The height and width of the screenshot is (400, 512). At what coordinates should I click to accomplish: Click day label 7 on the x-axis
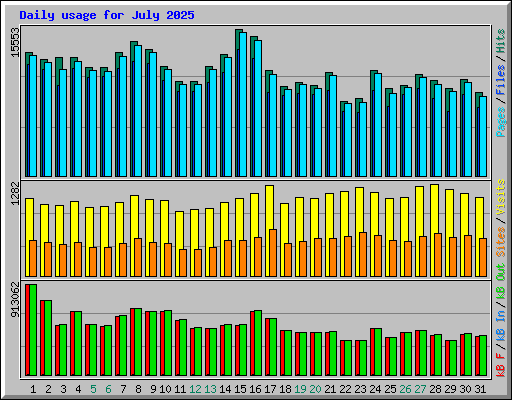pyautogui.click(x=123, y=389)
